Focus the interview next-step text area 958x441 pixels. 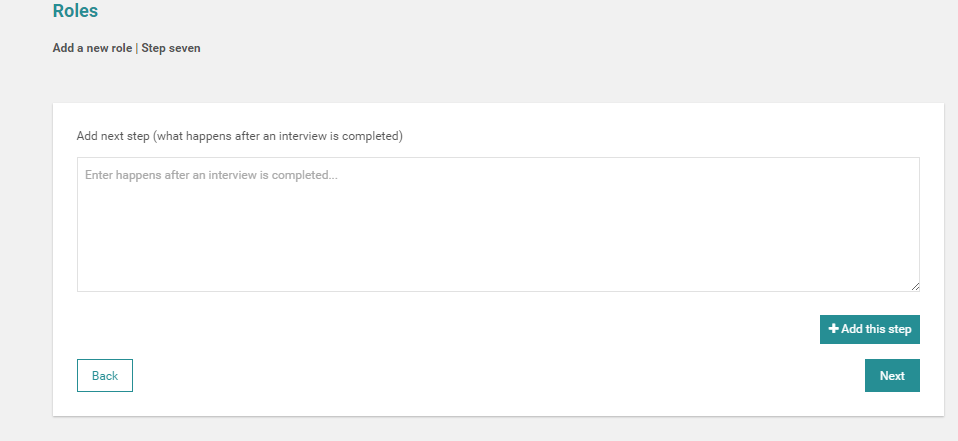tap(498, 224)
